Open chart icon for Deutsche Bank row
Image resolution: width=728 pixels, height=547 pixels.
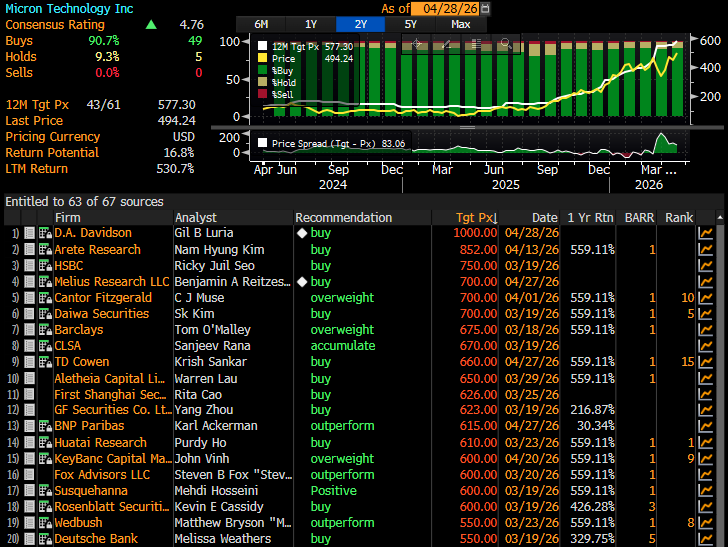point(706,539)
